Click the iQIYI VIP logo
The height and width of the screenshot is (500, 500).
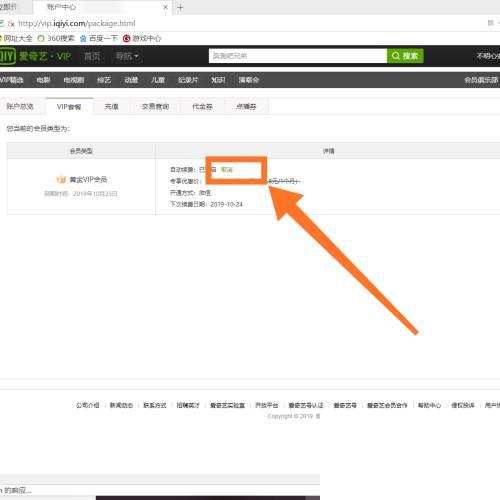pos(35,56)
